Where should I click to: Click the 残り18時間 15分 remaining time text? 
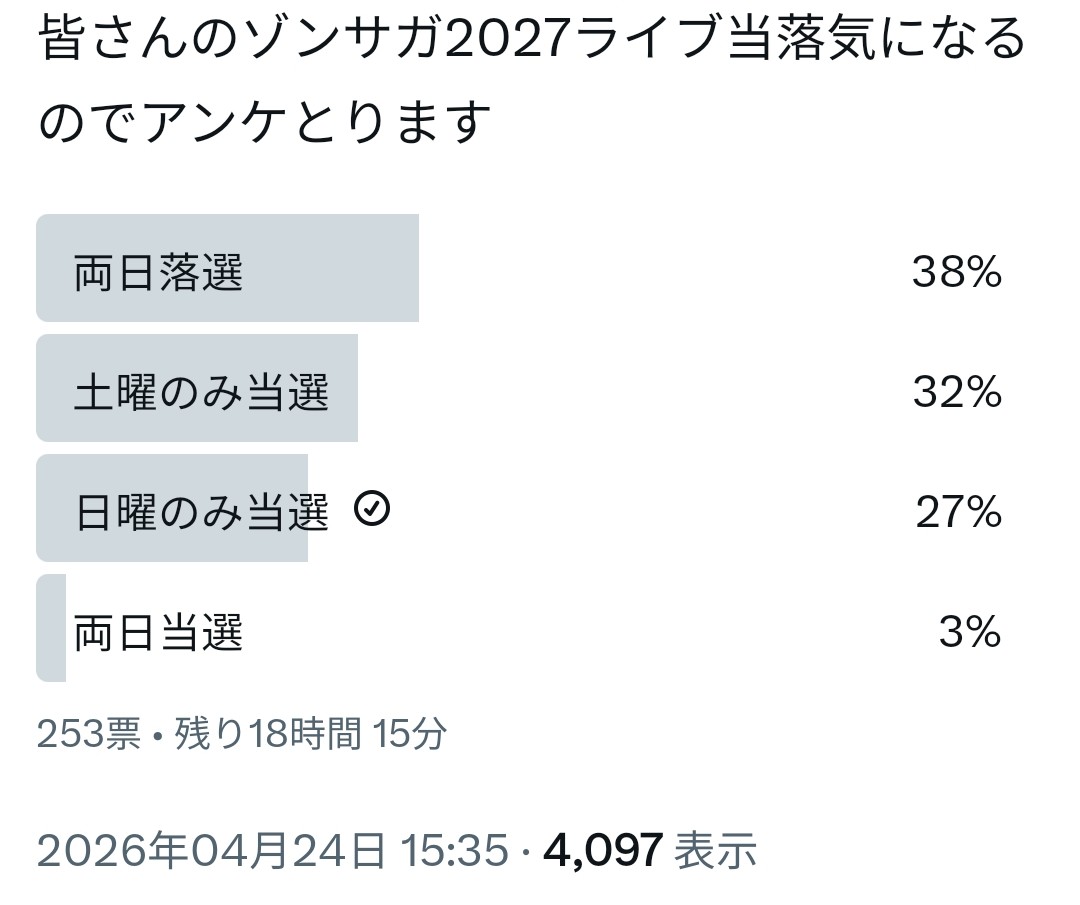[311, 735]
